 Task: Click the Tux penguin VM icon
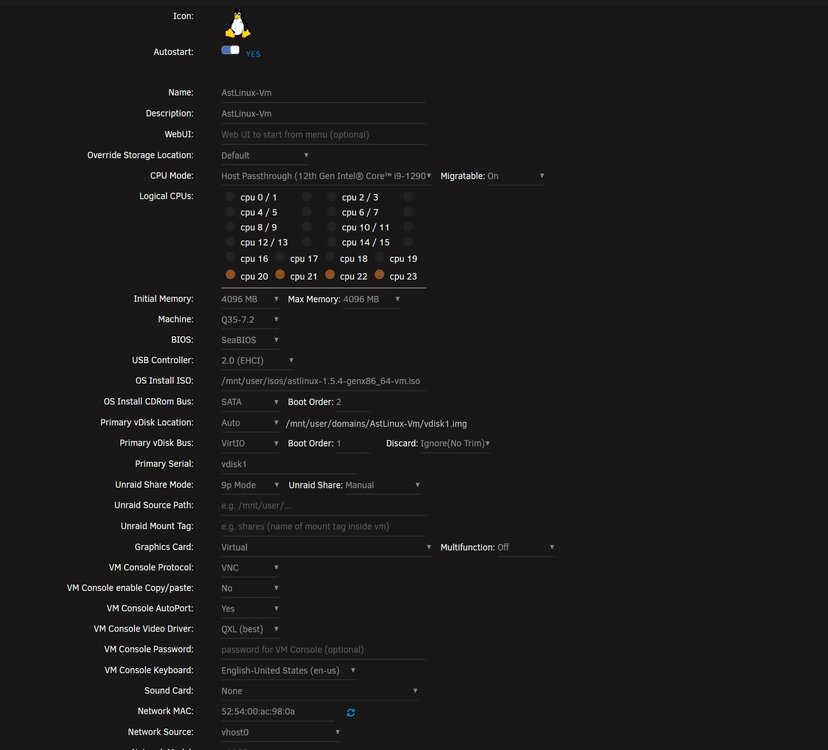click(x=238, y=24)
